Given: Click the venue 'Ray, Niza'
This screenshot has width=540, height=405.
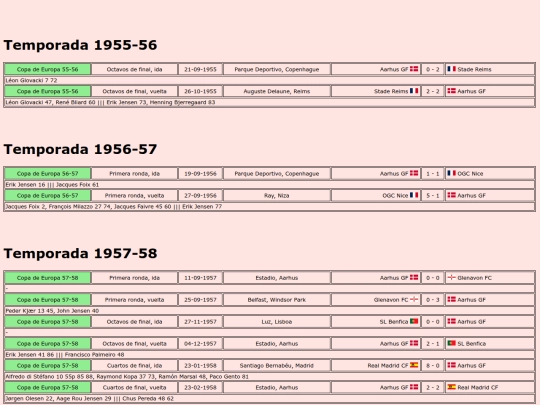Looking at the screenshot, I should click(277, 196).
